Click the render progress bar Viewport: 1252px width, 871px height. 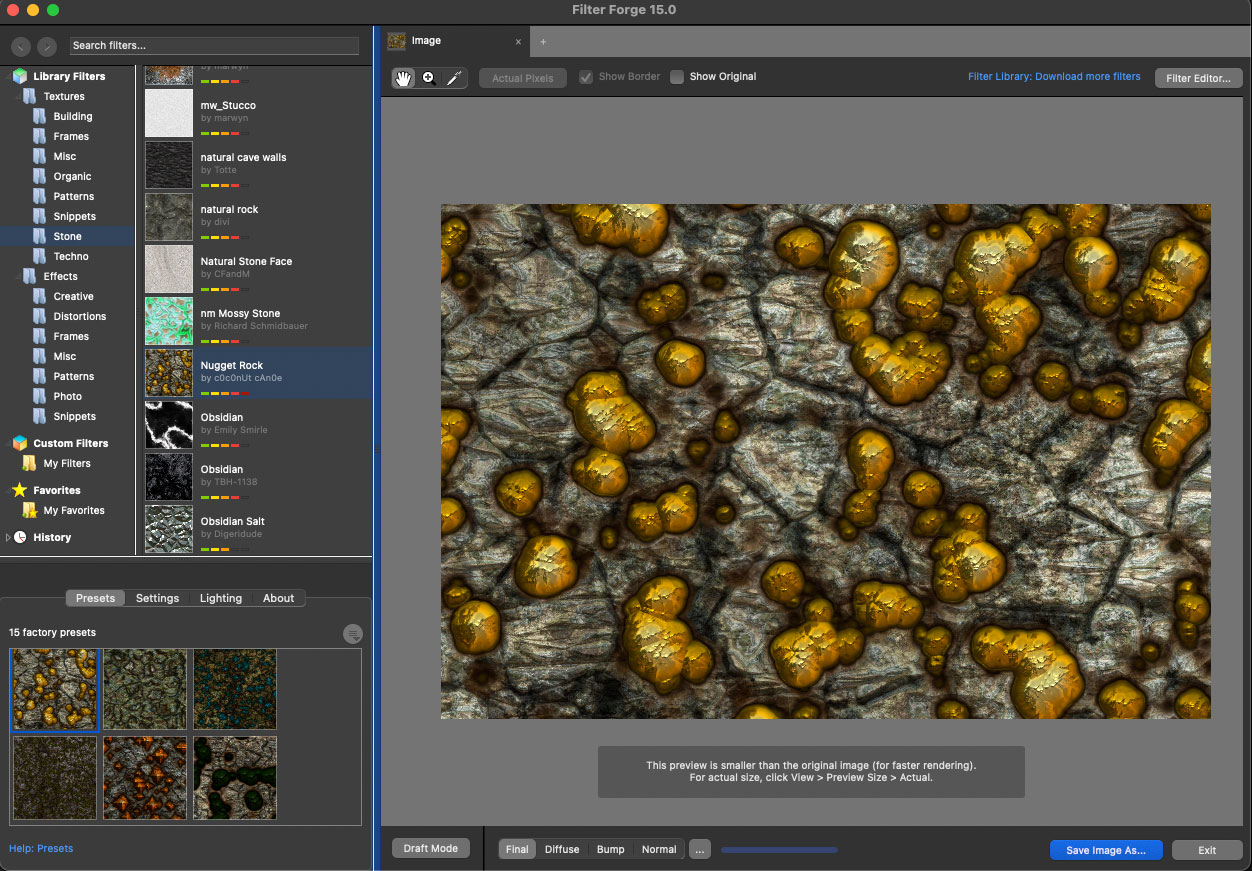pos(779,850)
